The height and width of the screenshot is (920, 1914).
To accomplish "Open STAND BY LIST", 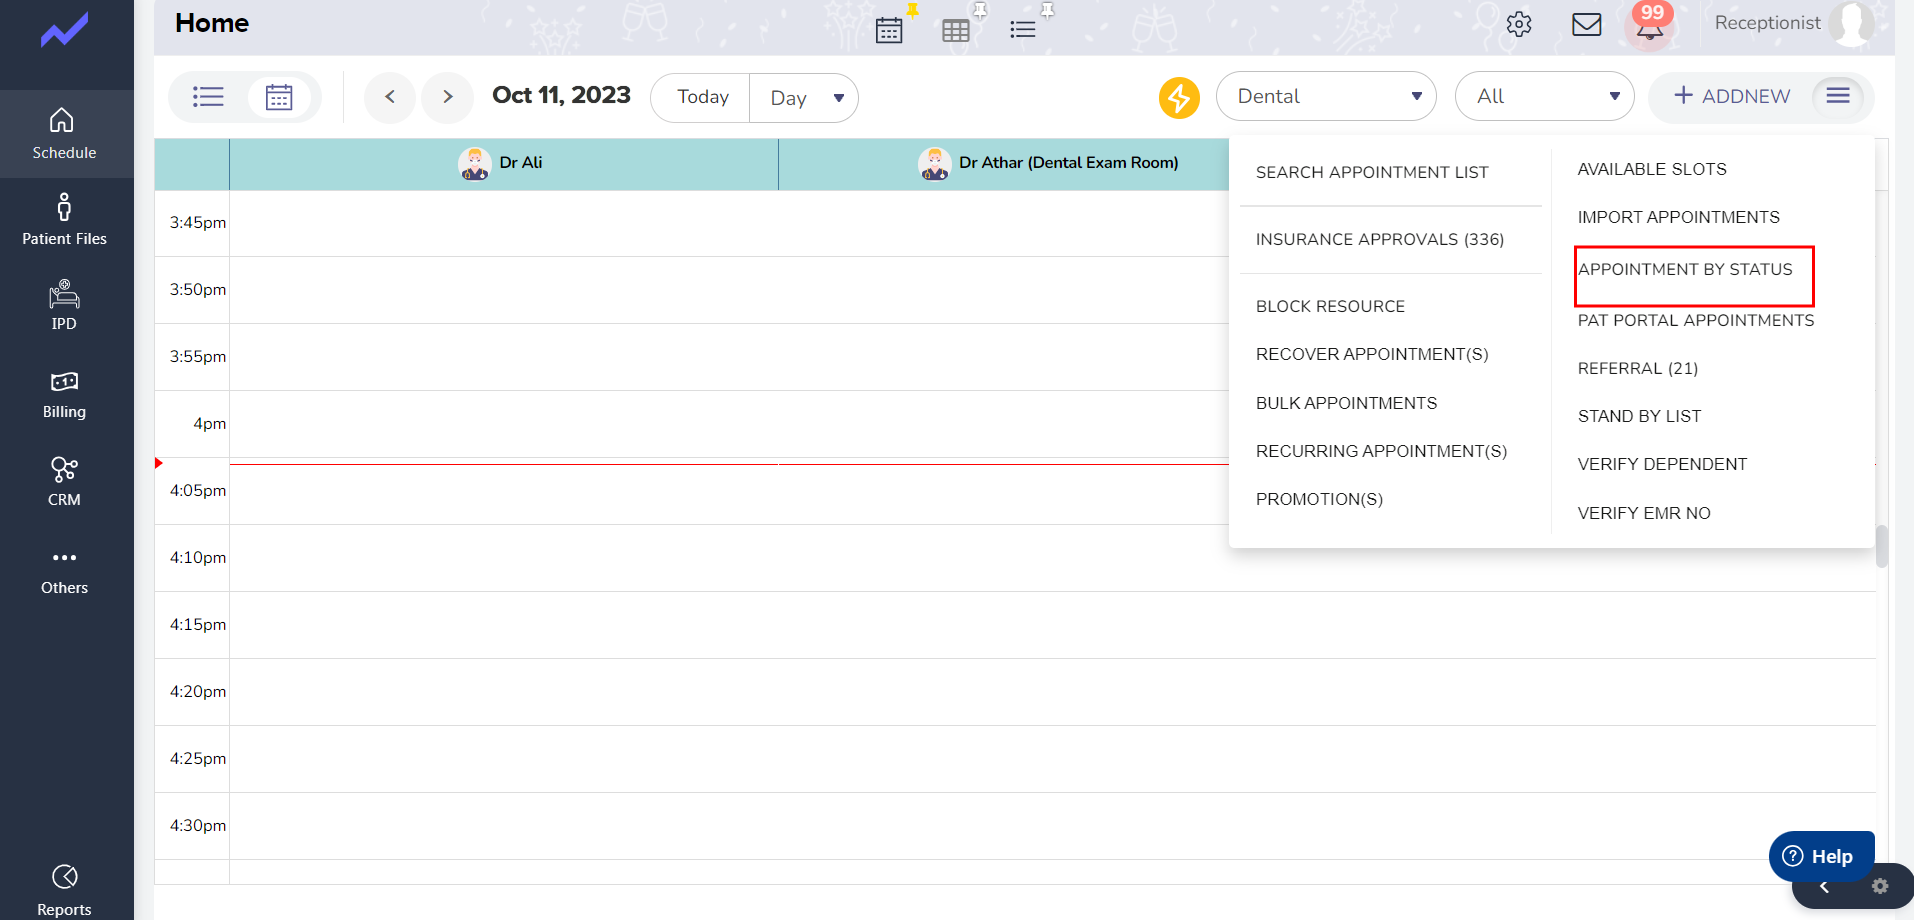I will click(x=1639, y=416).
